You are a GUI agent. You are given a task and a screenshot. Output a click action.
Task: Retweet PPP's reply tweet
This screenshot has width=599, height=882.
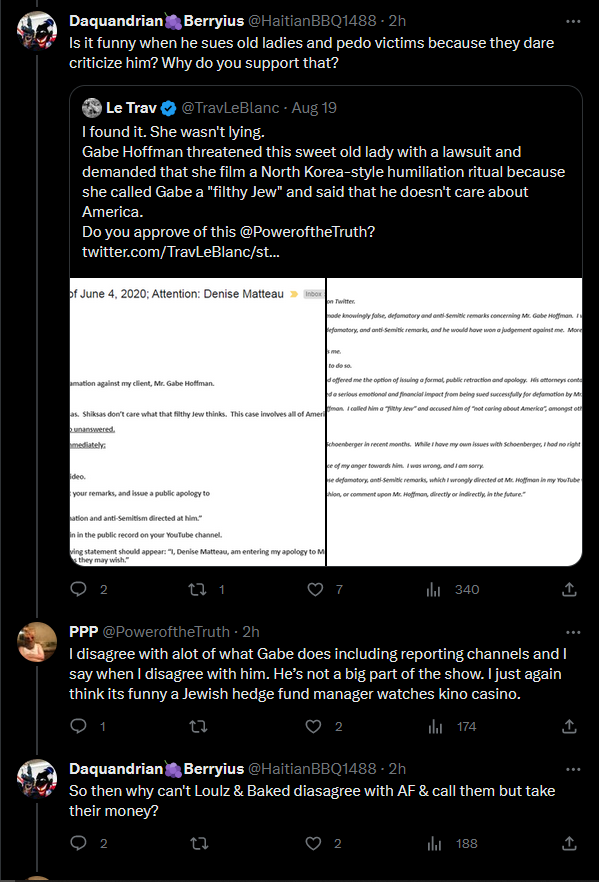coord(199,726)
